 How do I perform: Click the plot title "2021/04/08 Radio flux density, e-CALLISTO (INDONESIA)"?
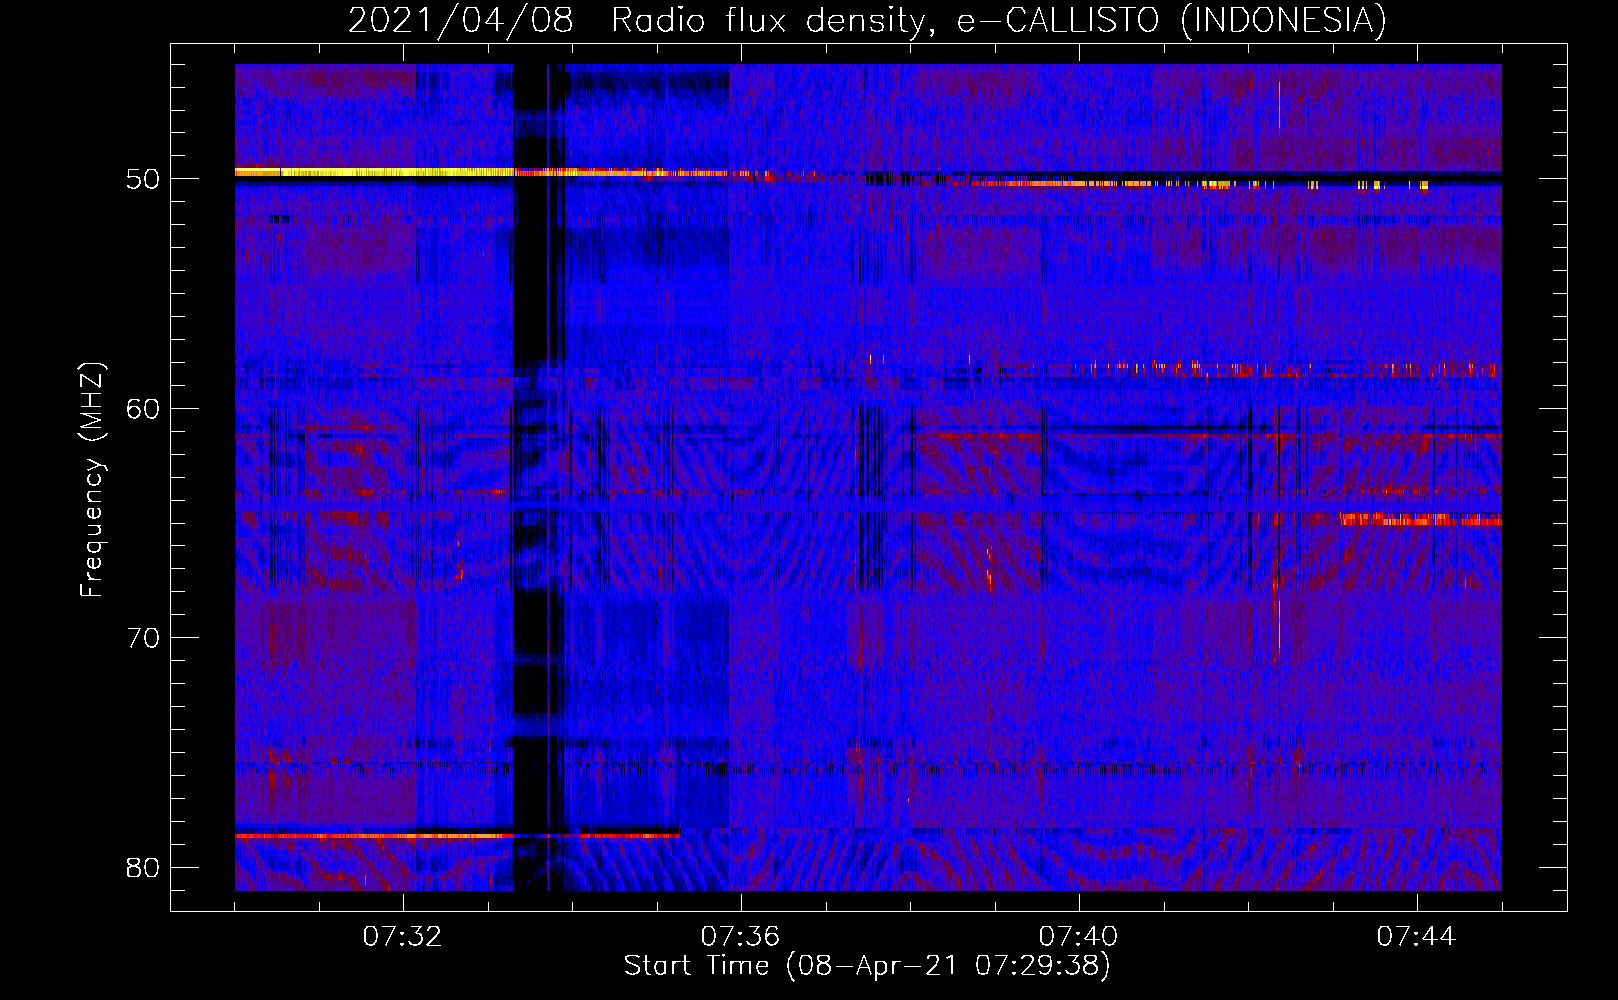[x=867, y=20]
